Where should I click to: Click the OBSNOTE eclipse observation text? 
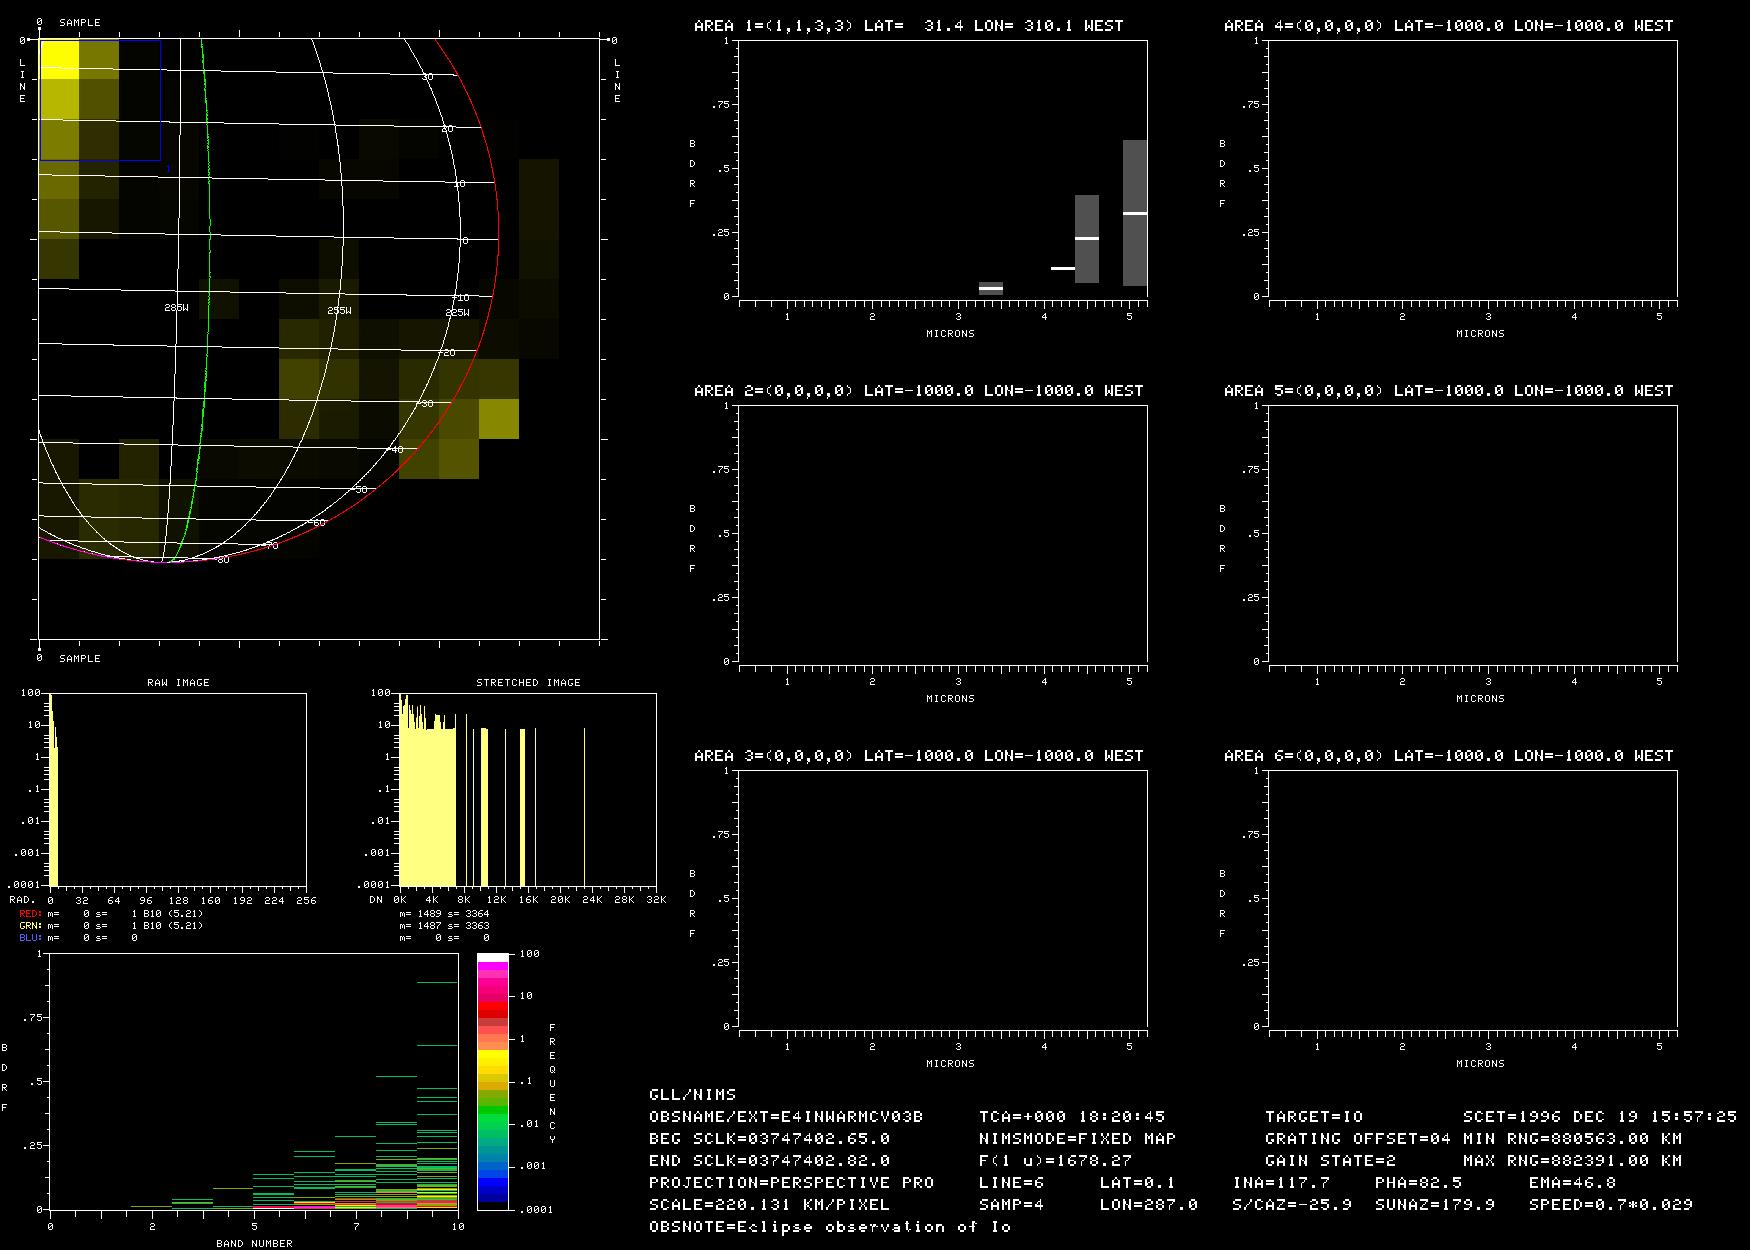pyautogui.click(x=830, y=1227)
